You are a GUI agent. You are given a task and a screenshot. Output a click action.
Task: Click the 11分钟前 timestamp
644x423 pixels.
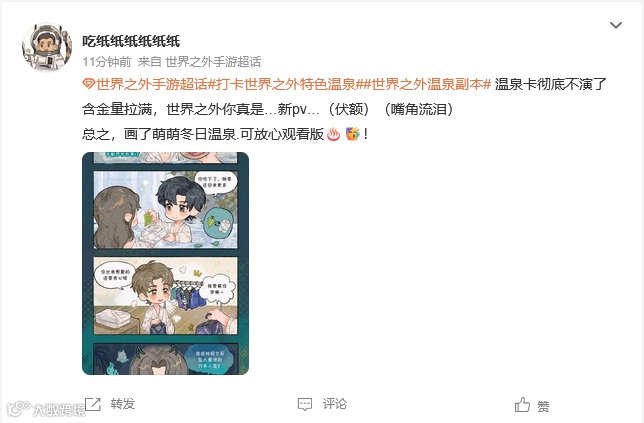(x=106, y=62)
